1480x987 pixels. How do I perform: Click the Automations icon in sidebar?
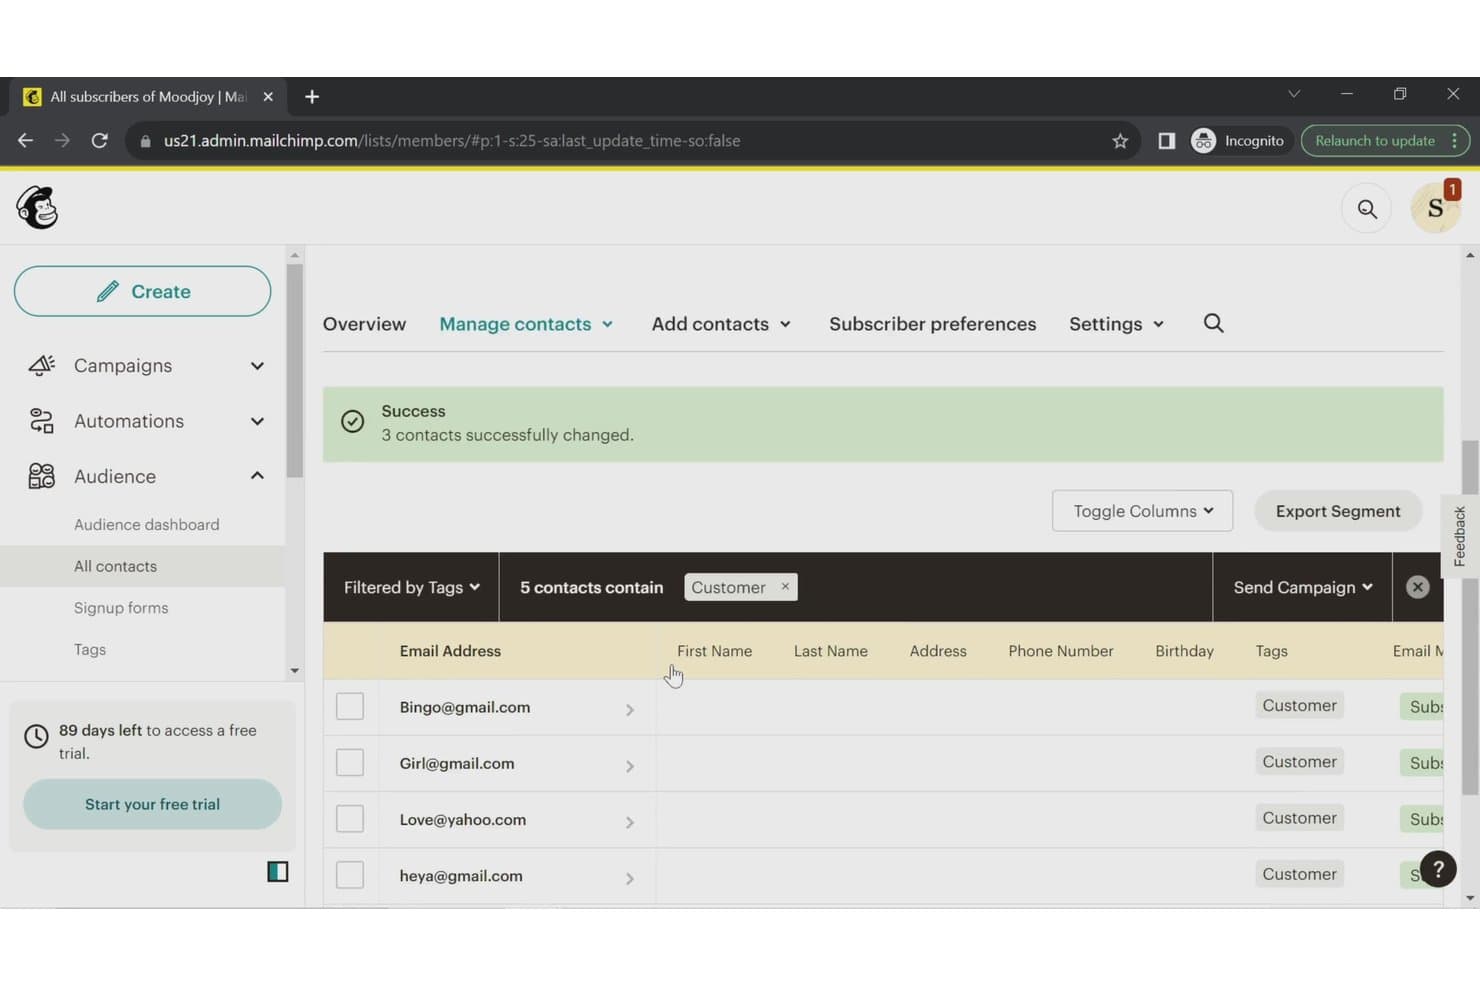pos(41,421)
